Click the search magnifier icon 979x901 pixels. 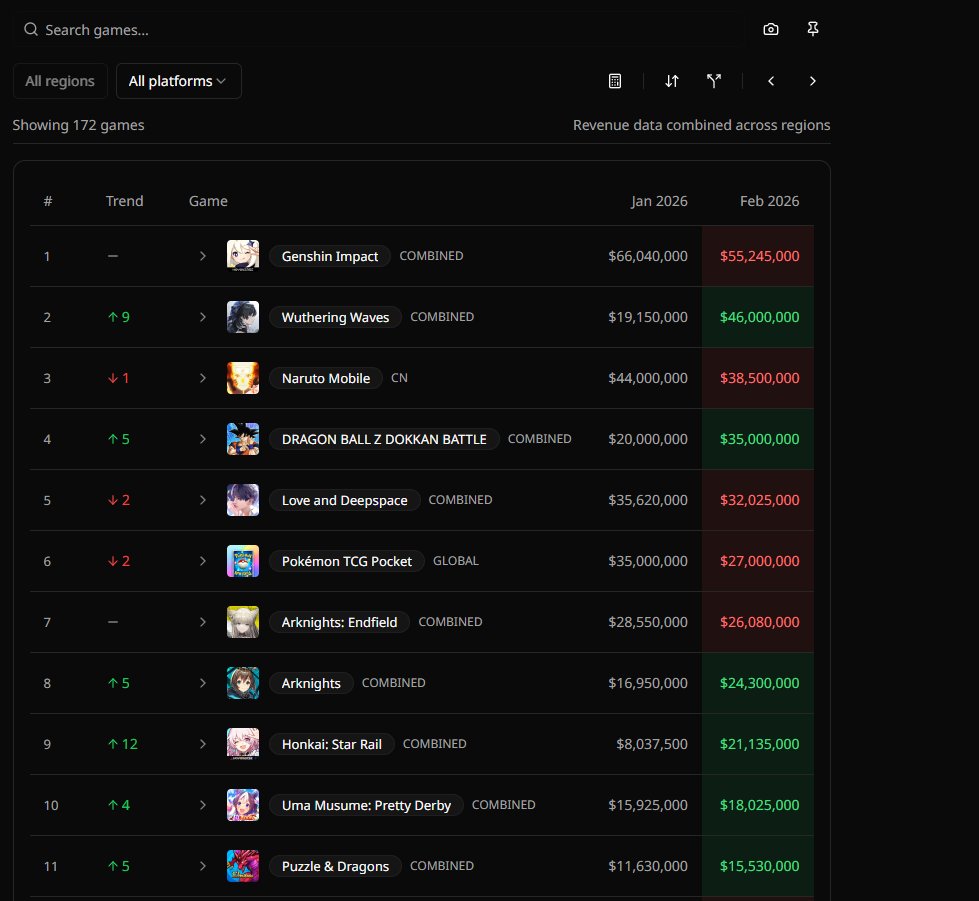coord(31,29)
